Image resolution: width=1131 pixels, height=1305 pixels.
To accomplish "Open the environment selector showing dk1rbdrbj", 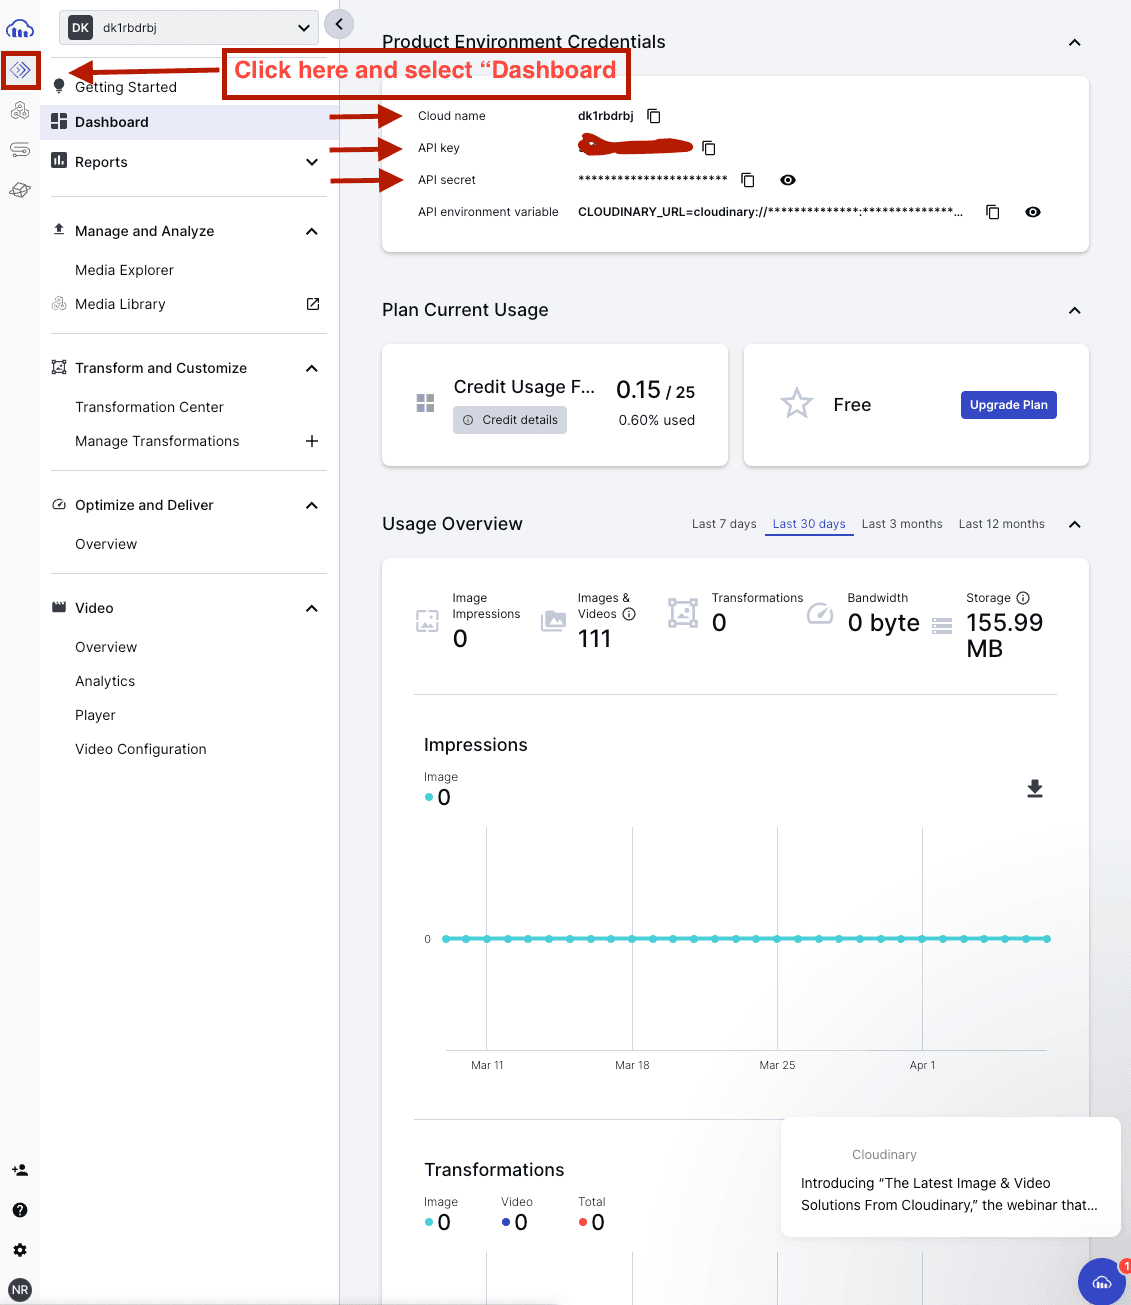I will pyautogui.click(x=188, y=27).
